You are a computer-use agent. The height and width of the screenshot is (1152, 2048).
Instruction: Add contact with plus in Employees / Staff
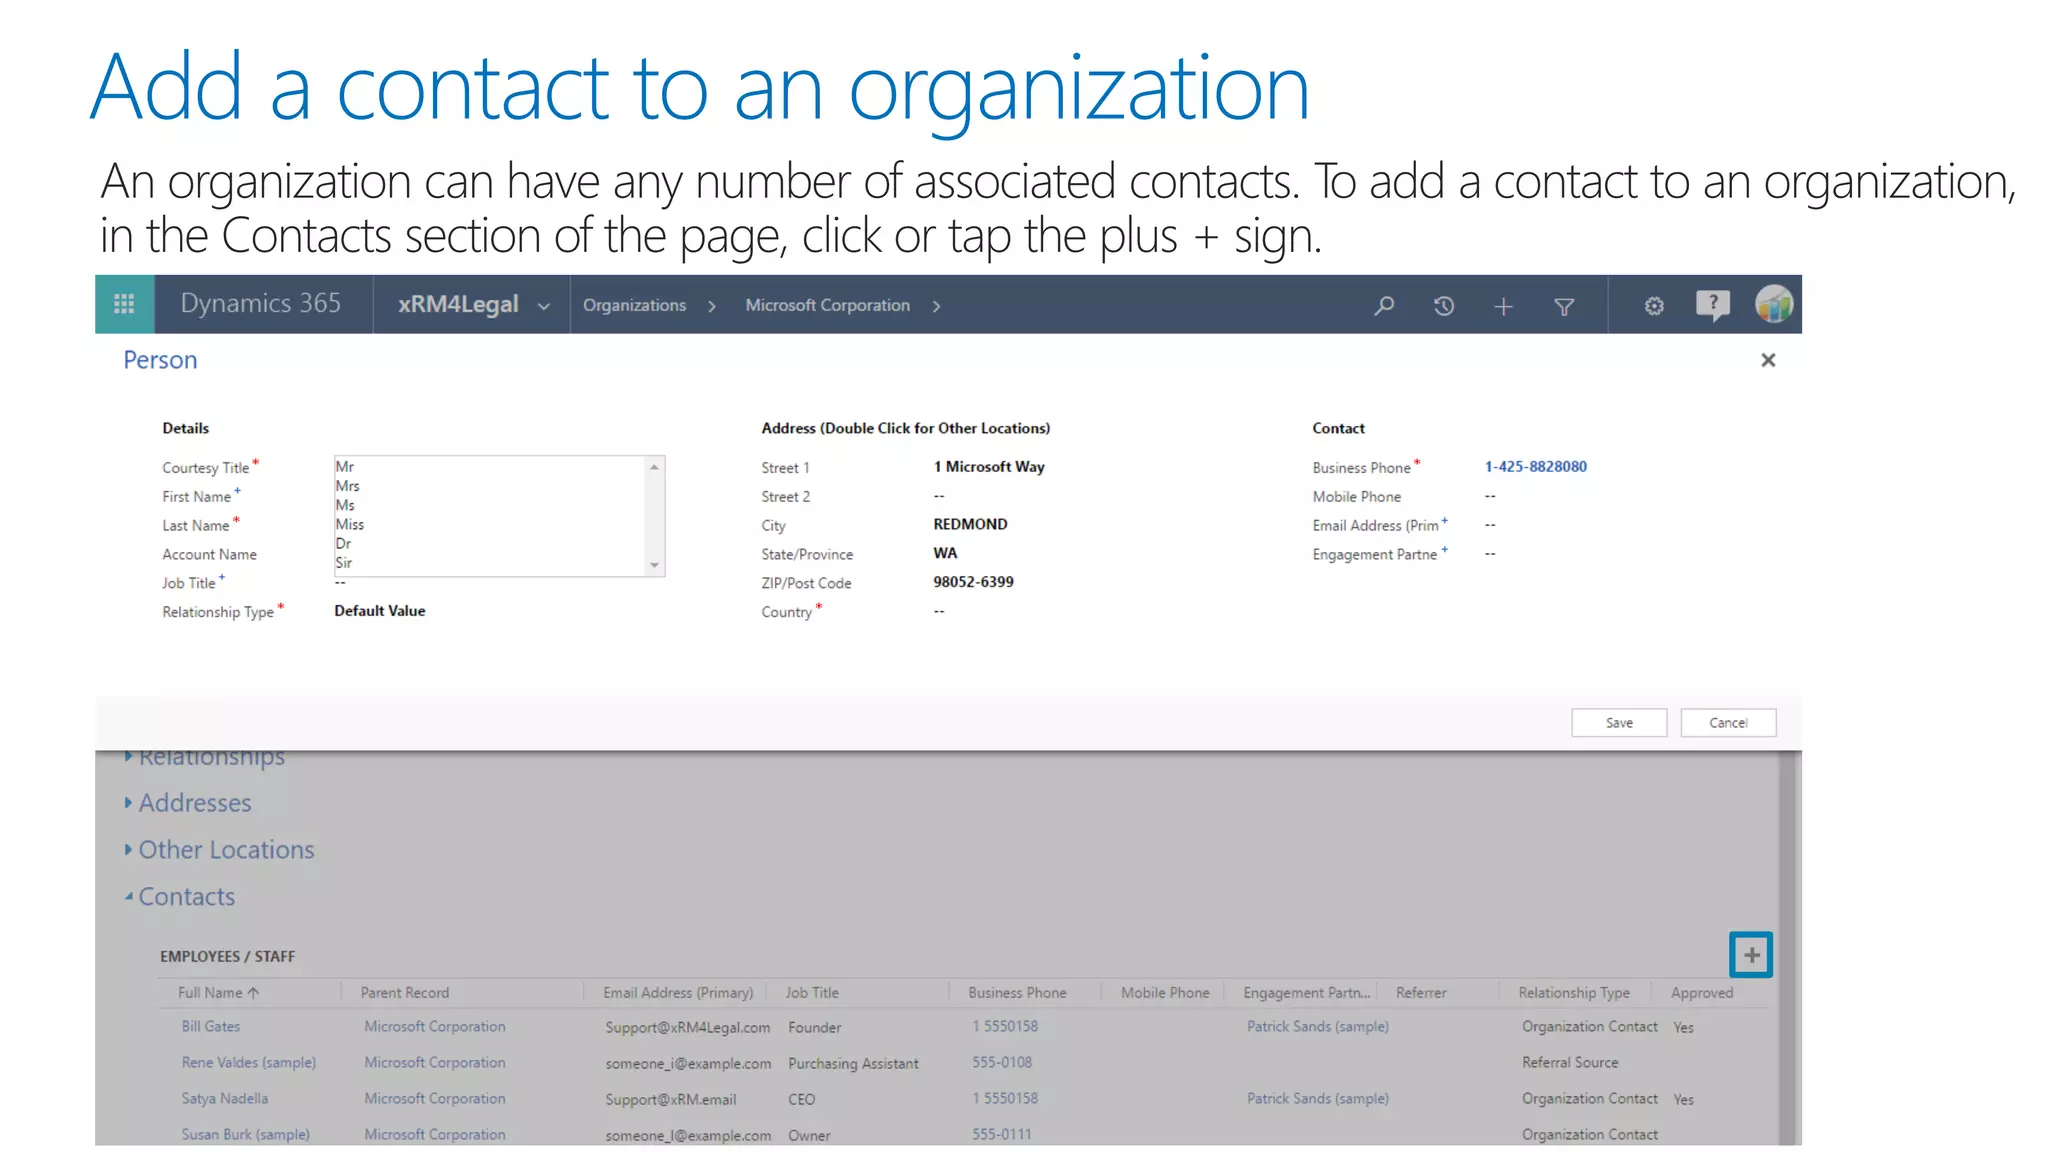point(1751,955)
